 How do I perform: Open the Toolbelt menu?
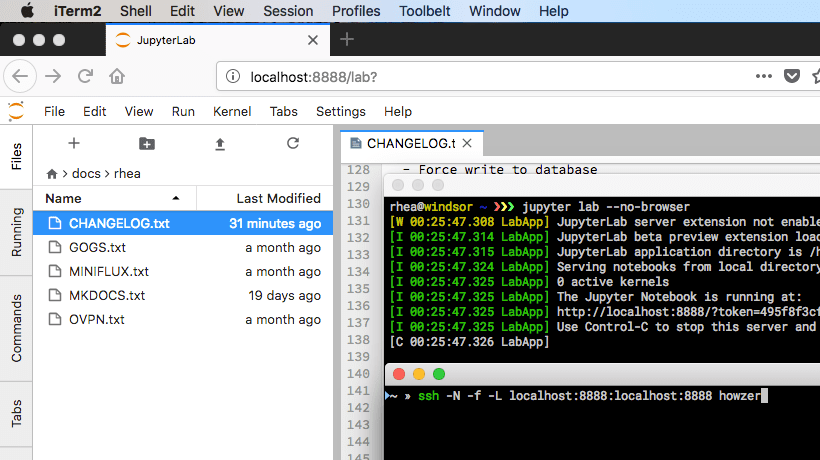(x=425, y=11)
